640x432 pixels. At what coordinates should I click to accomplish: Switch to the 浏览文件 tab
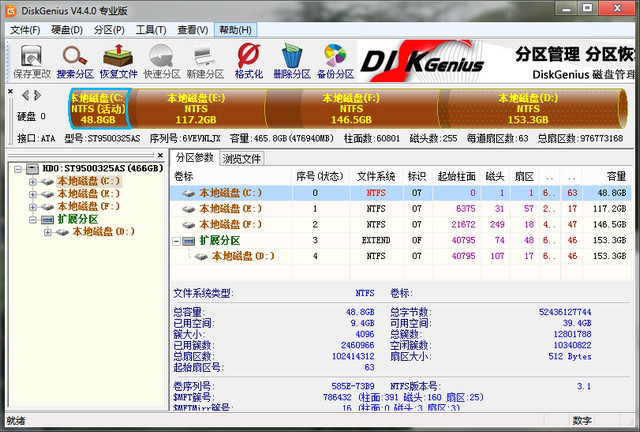[242, 158]
